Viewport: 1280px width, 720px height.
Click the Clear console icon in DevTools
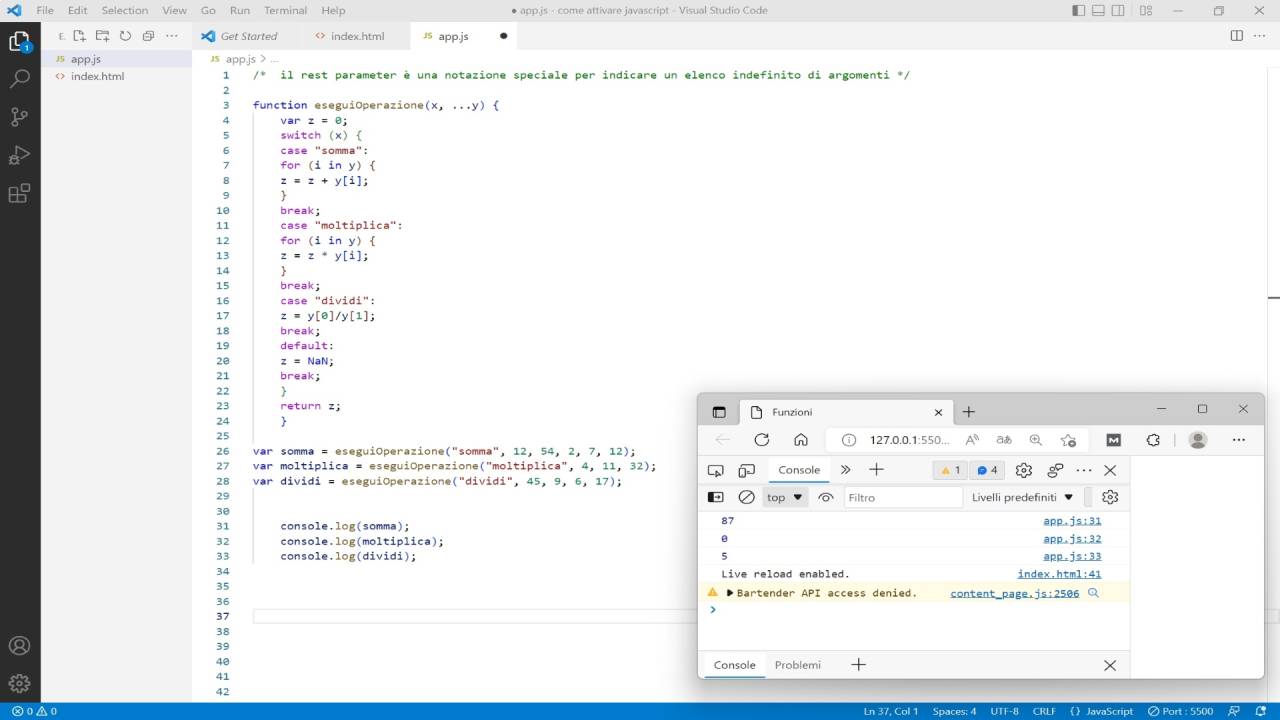(x=746, y=497)
